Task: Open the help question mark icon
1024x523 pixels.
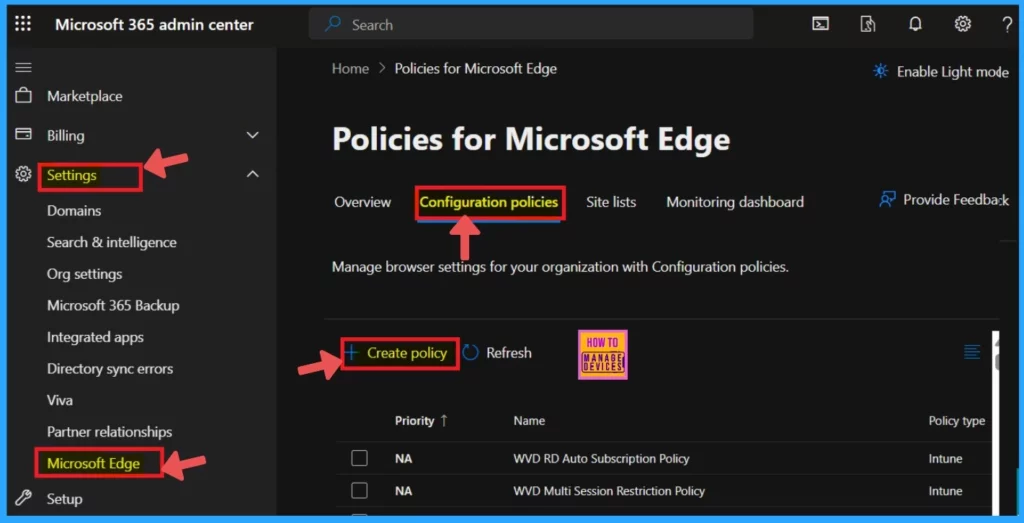Action: click(x=1007, y=25)
